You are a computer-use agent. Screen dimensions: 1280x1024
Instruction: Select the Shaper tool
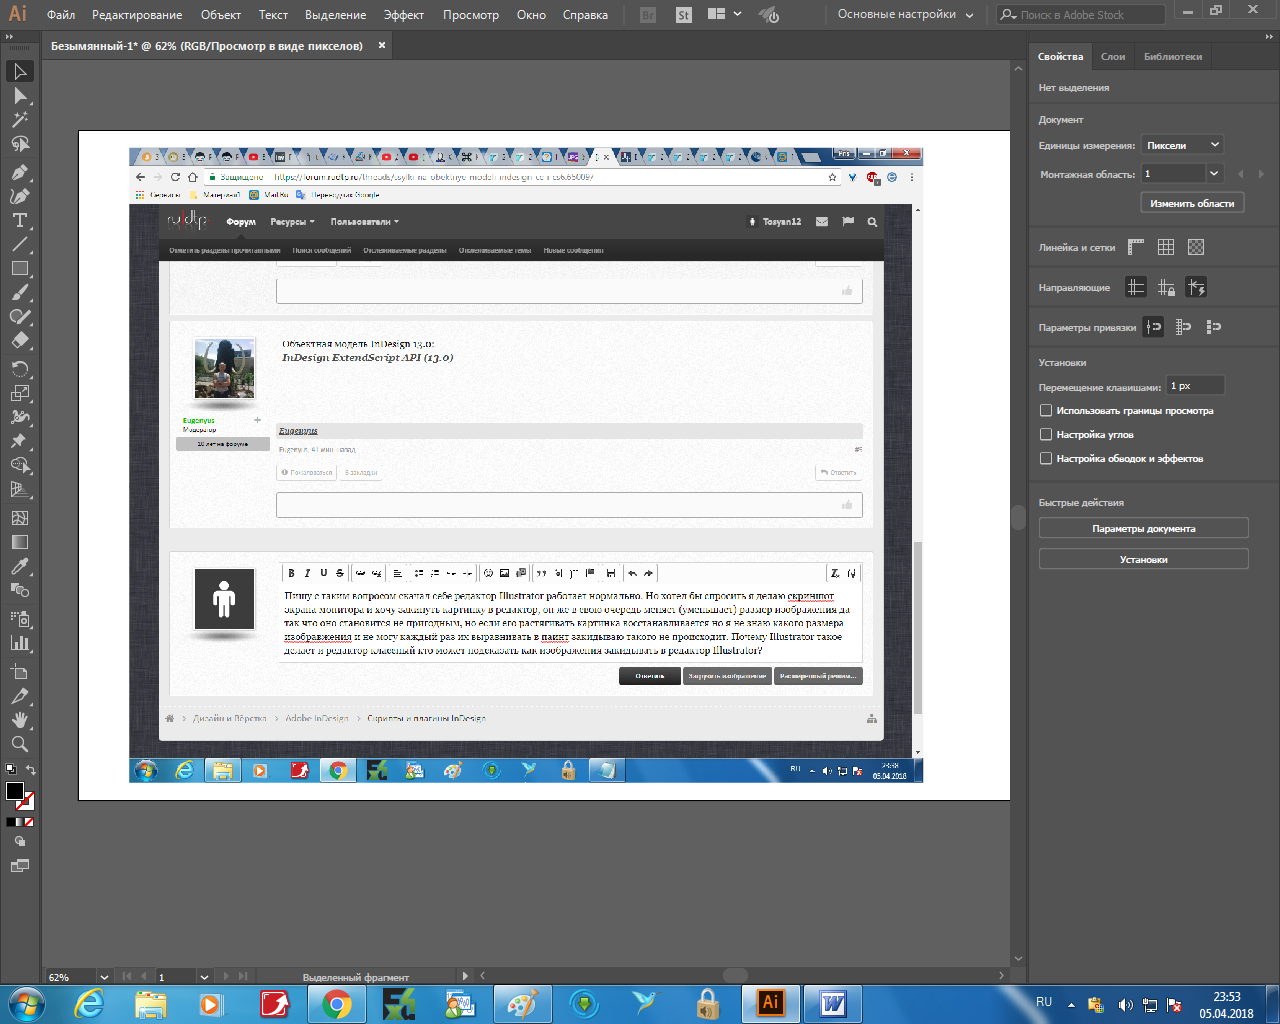coord(20,317)
